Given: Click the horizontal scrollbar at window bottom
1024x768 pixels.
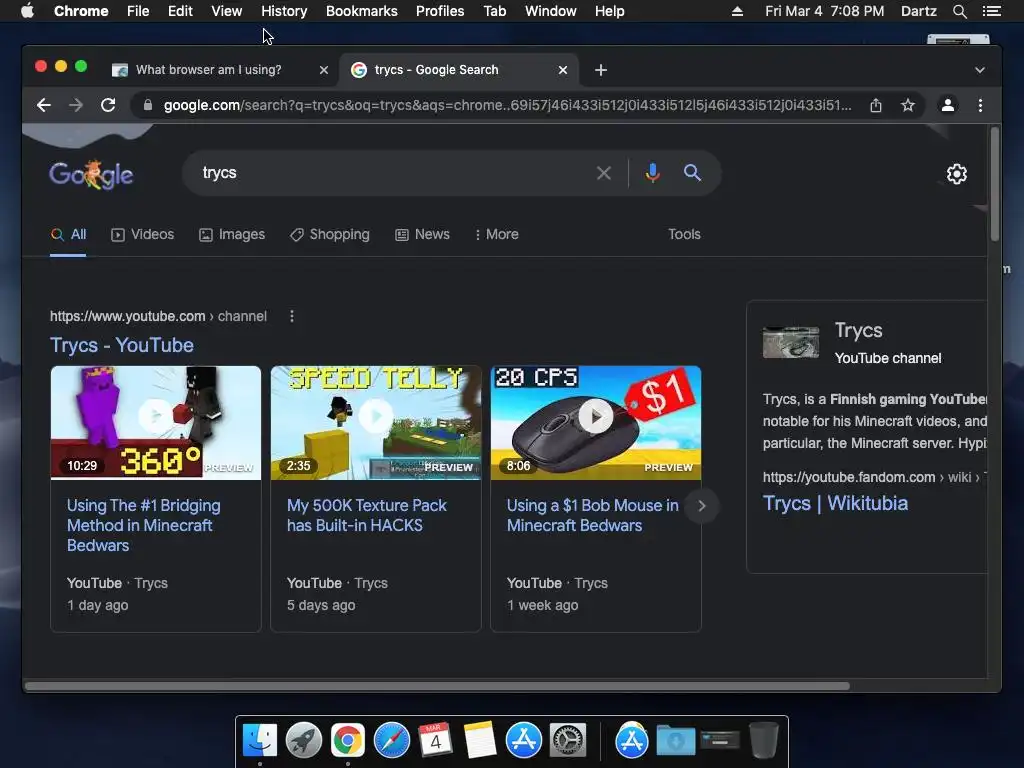Looking at the screenshot, I should tap(437, 686).
